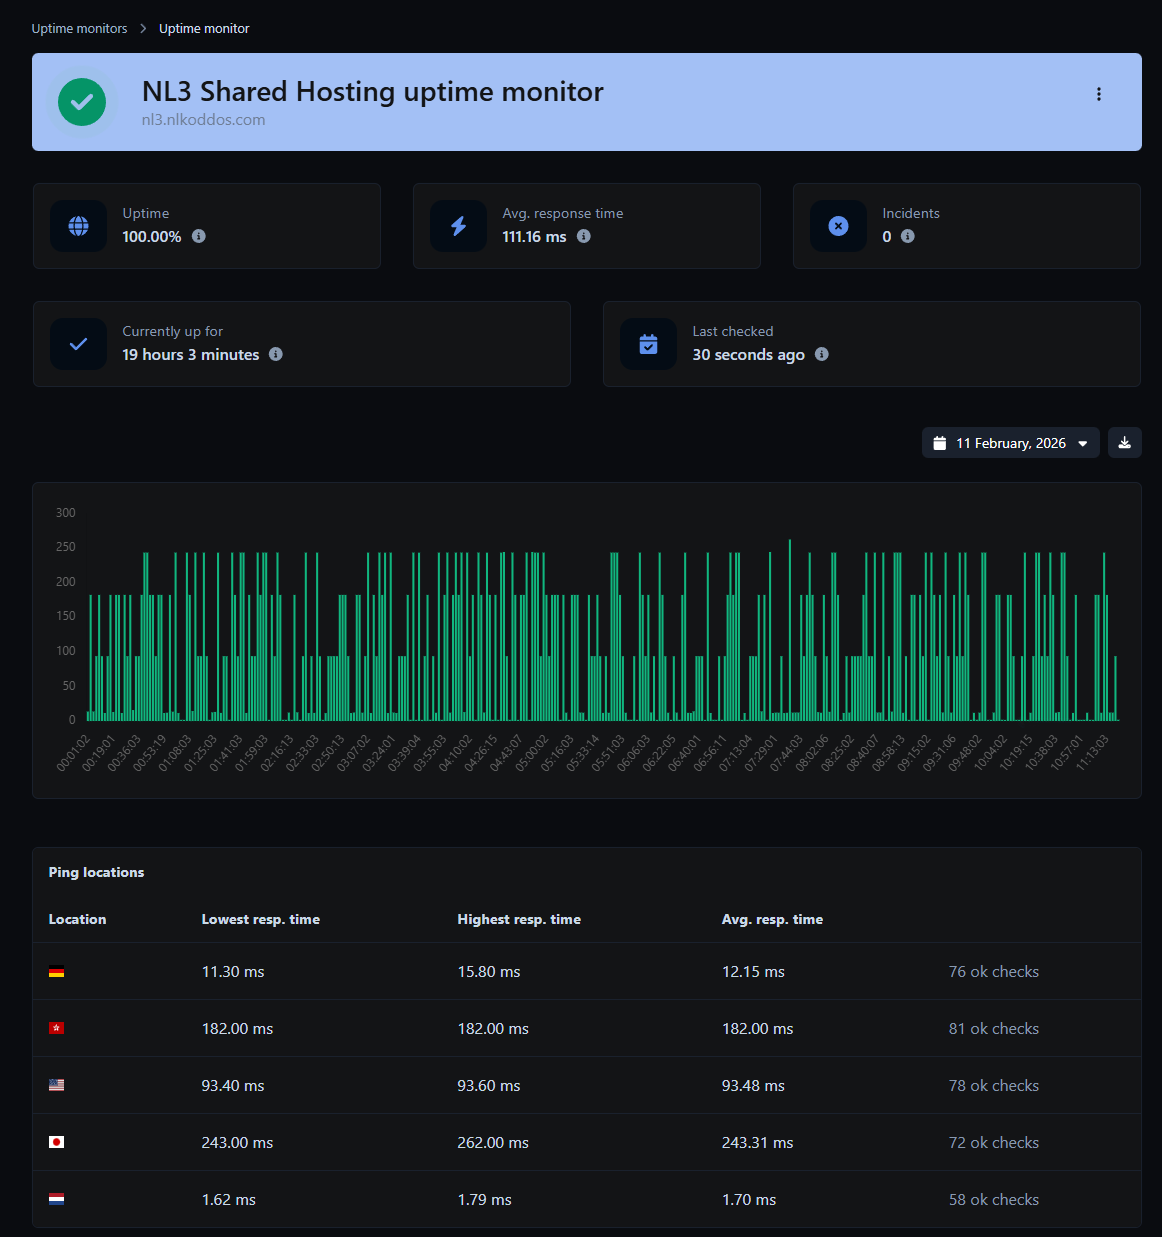This screenshot has height=1237, width=1162.
Task: Open the three-dot options menu
Action: tap(1098, 94)
